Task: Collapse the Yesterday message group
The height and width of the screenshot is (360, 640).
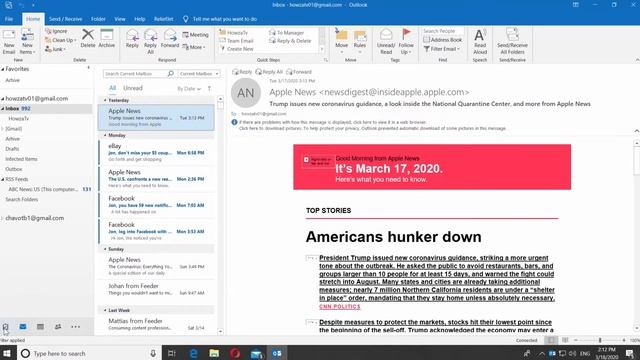Action: click(105, 100)
